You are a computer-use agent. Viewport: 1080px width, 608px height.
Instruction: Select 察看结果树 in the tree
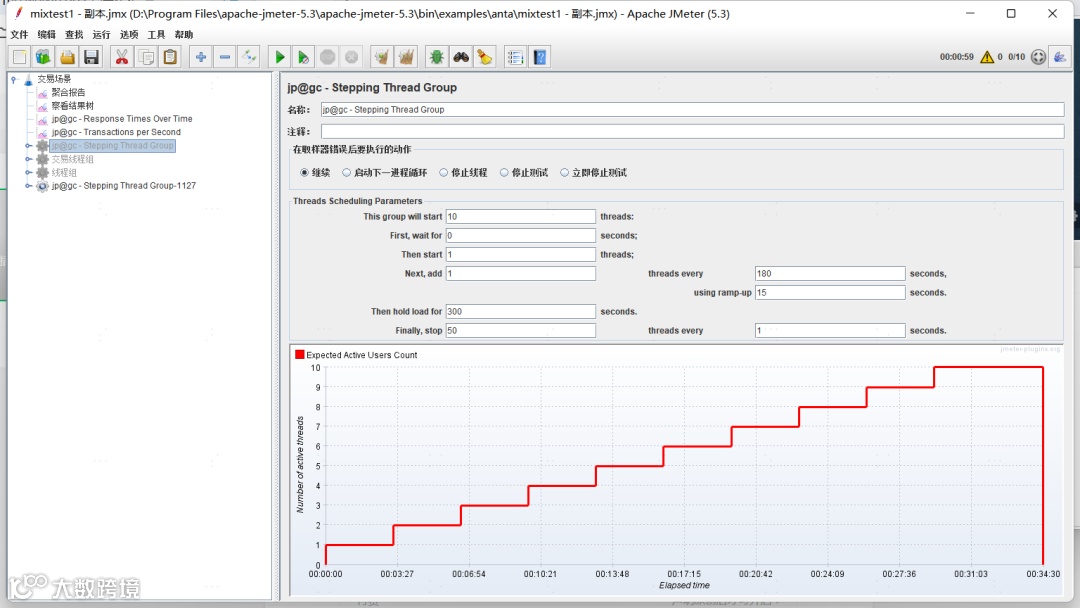pos(72,106)
